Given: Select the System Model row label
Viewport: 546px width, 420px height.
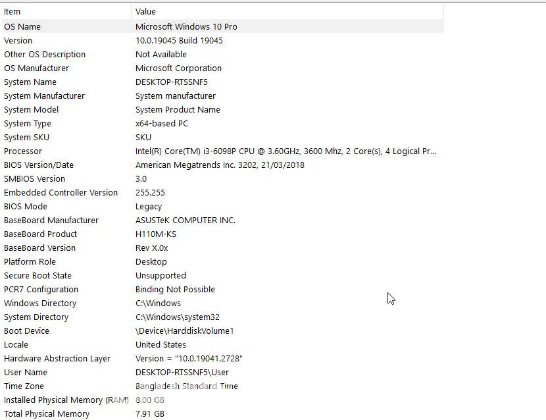Looking at the screenshot, I should [x=31, y=110].
